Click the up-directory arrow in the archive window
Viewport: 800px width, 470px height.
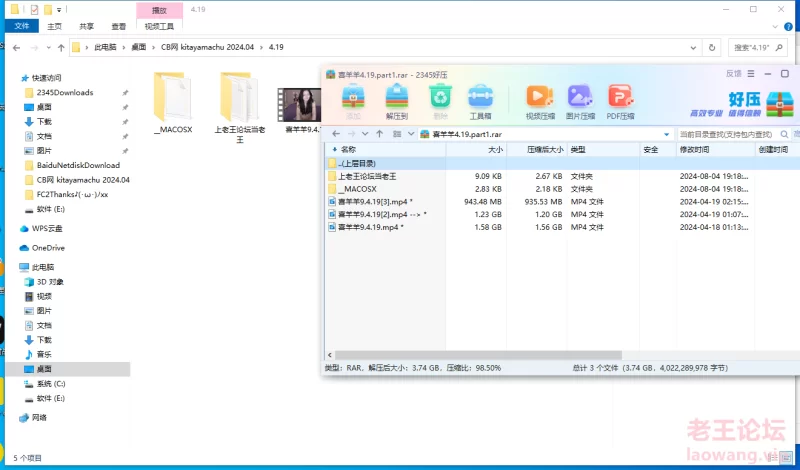pos(380,134)
